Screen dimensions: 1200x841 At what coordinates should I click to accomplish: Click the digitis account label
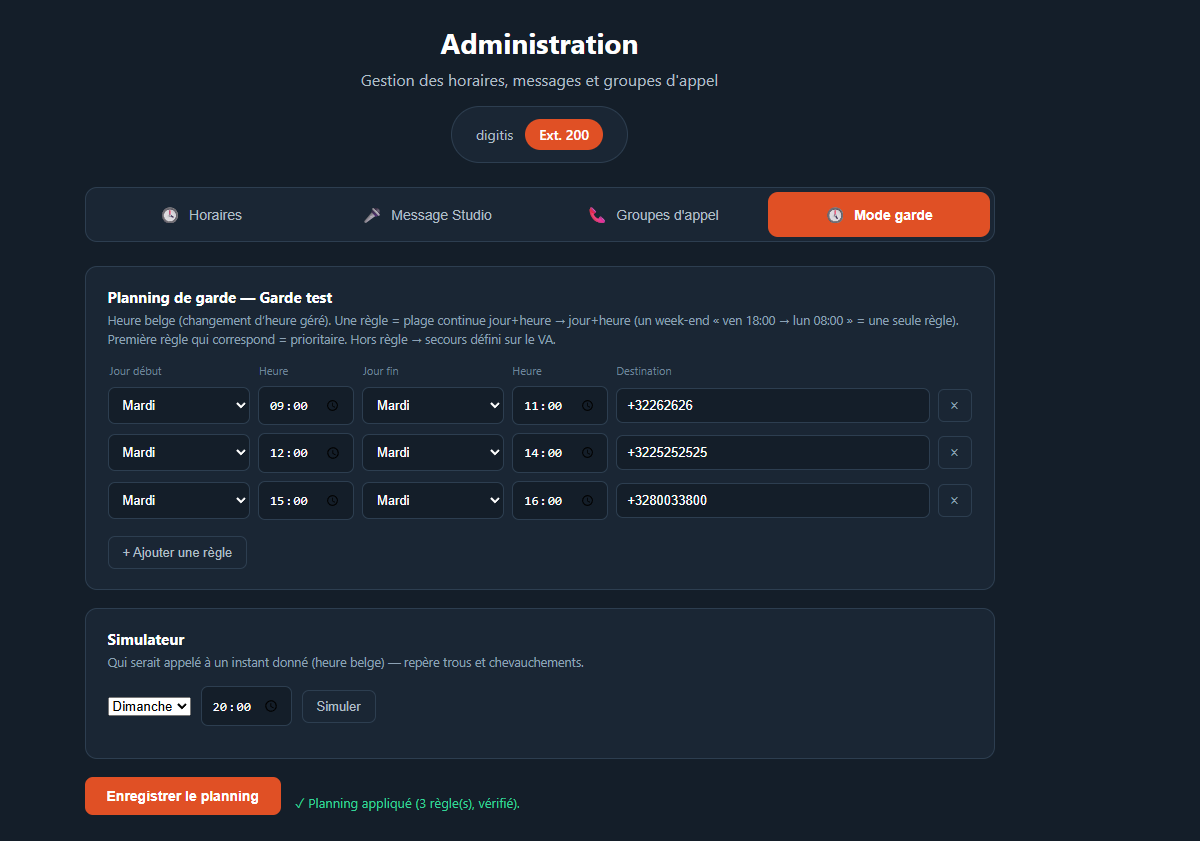point(494,135)
